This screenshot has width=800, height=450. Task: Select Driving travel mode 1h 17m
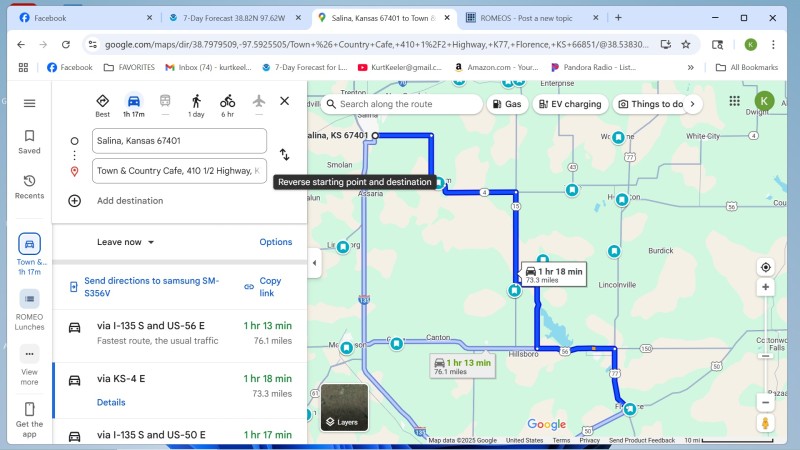134,106
